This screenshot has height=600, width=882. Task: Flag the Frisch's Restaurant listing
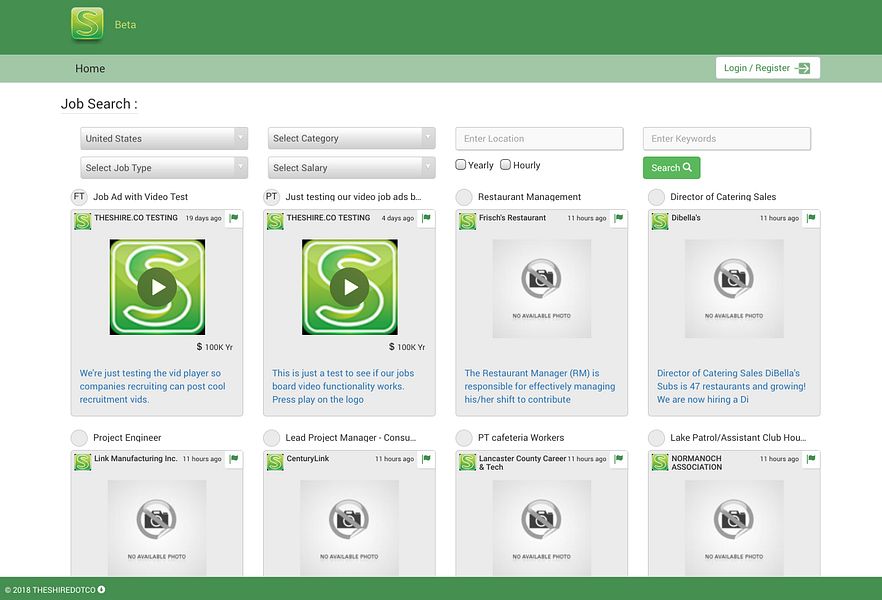(619, 218)
